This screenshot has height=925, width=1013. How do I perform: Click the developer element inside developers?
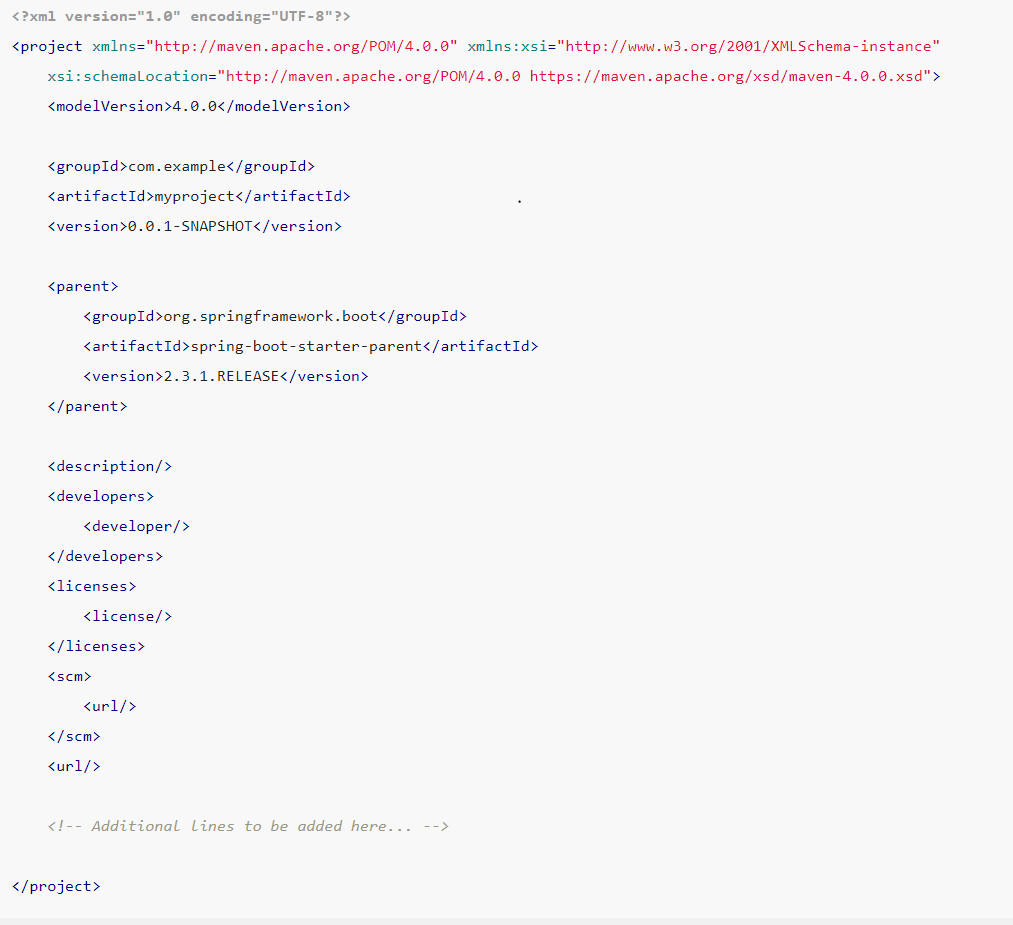(x=137, y=526)
